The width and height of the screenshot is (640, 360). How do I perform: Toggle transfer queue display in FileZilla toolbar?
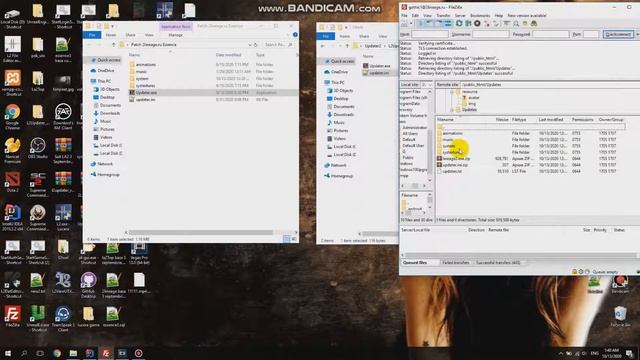point(449,23)
